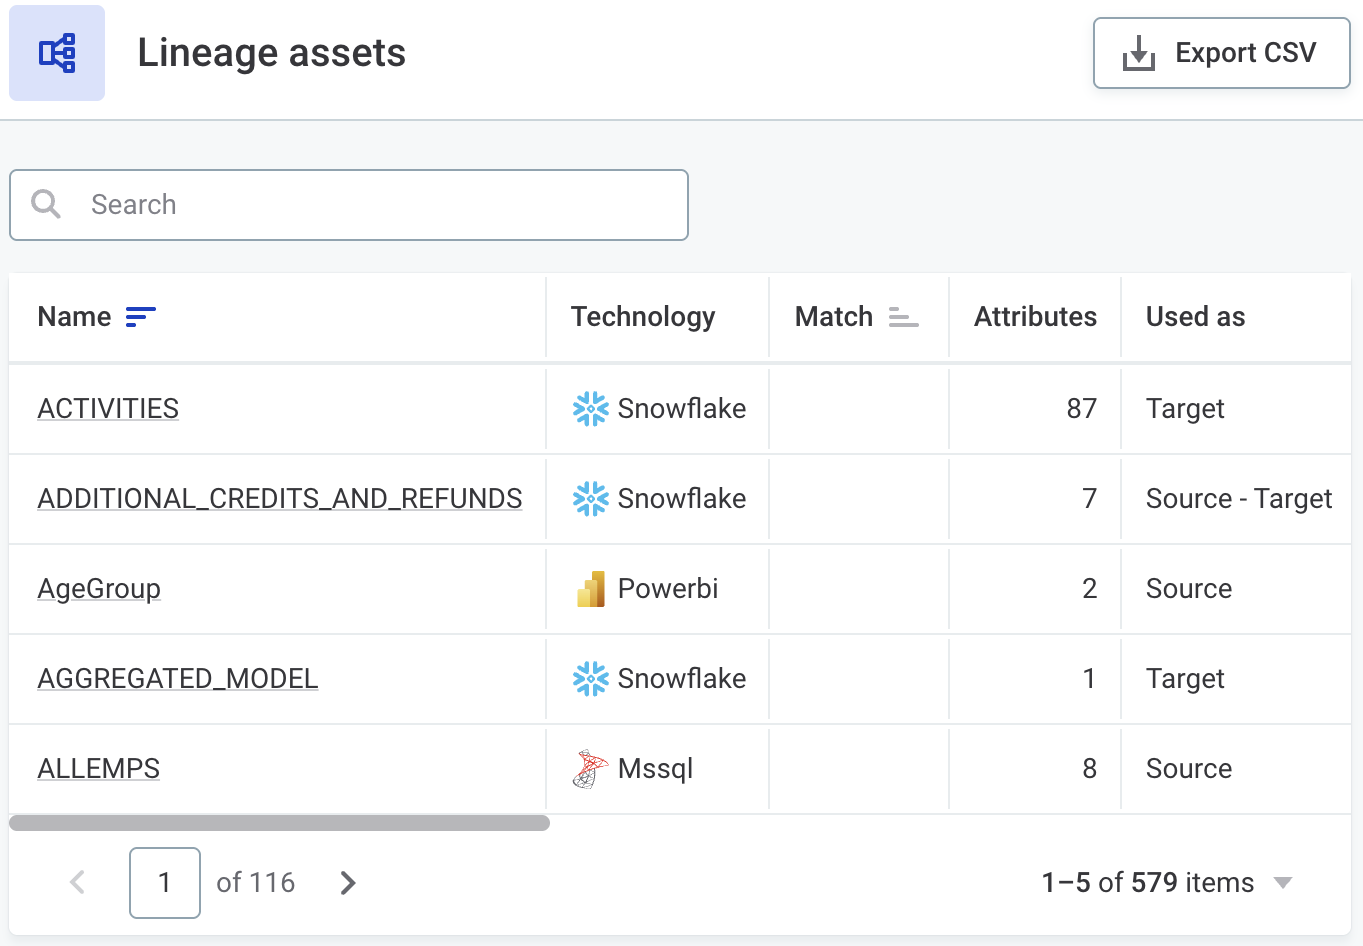The width and height of the screenshot is (1363, 946).
Task: Click the sort icon next to Name
Action: click(x=141, y=316)
